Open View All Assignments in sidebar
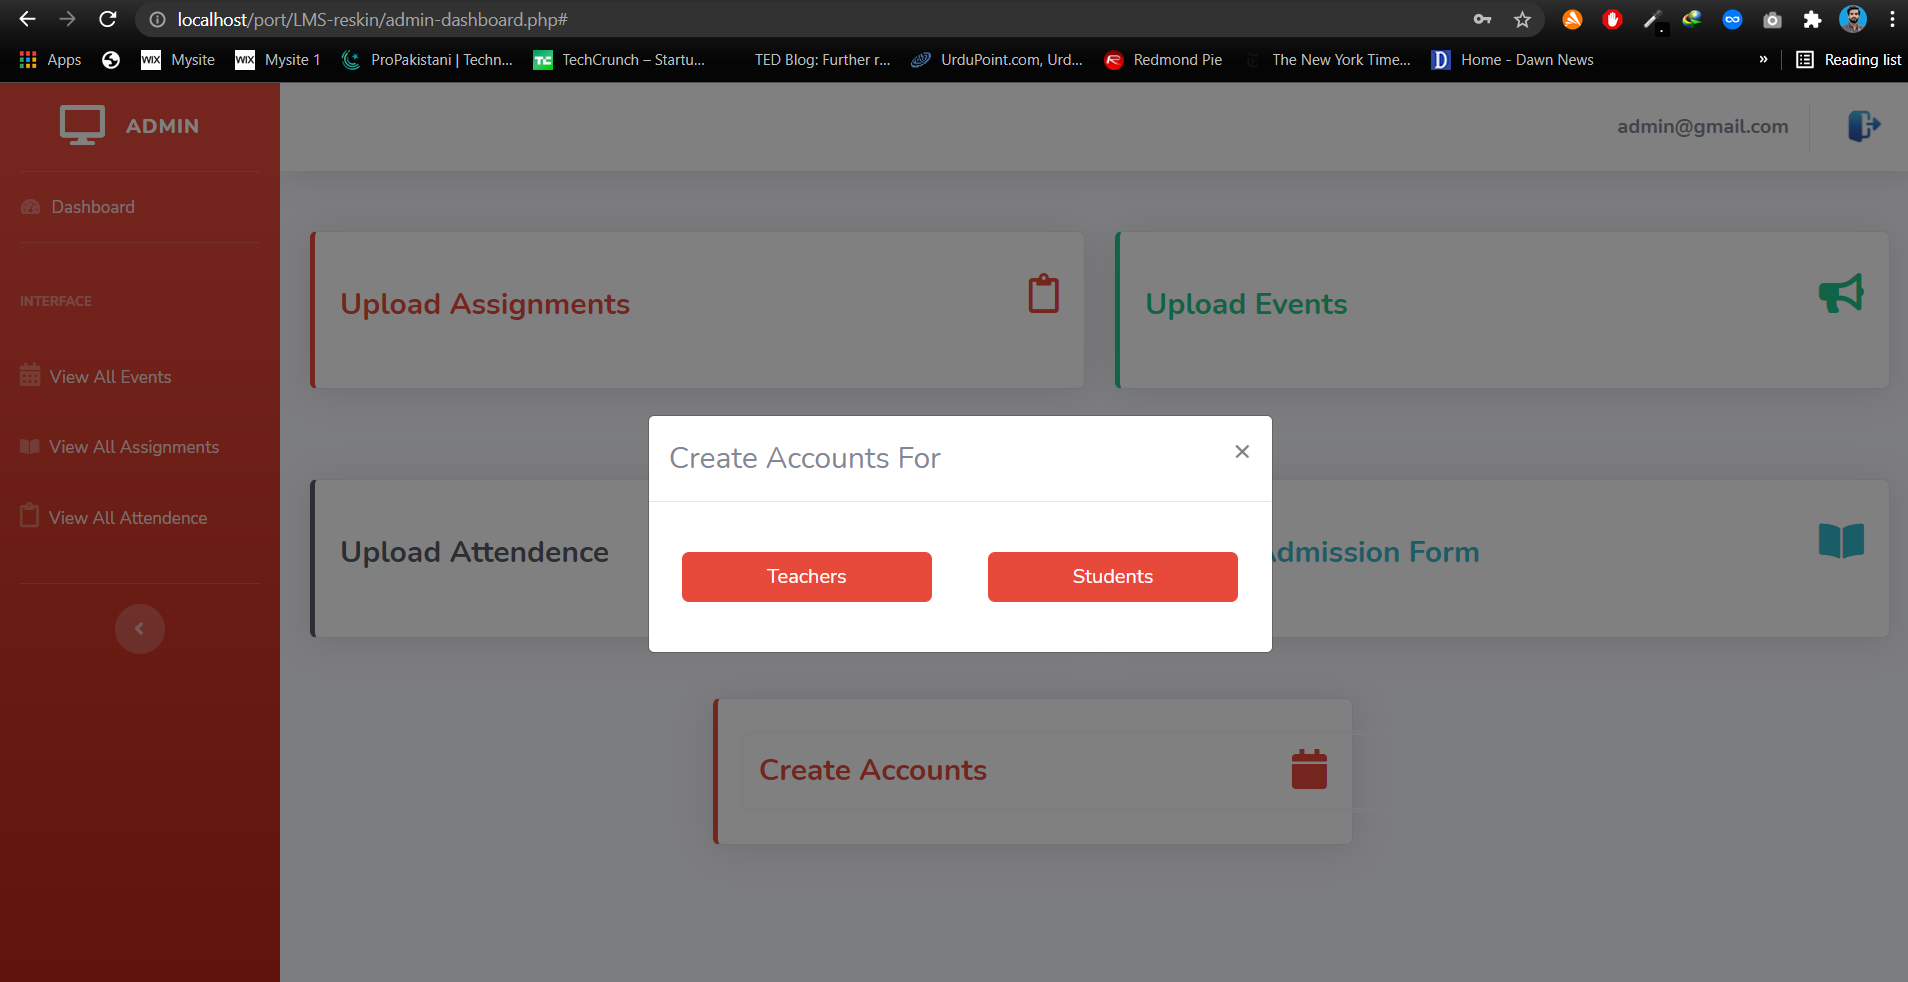This screenshot has height=982, width=1908. click(133, 447)
